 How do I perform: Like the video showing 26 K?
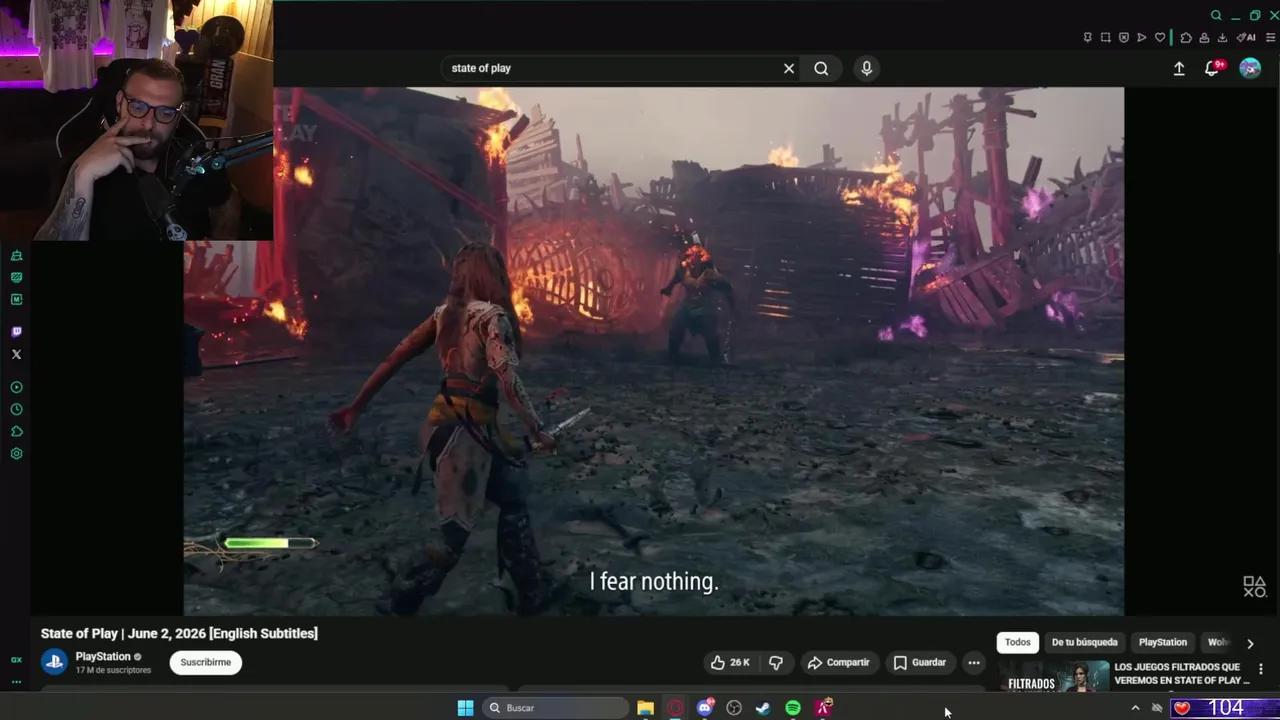click(730, 662)
